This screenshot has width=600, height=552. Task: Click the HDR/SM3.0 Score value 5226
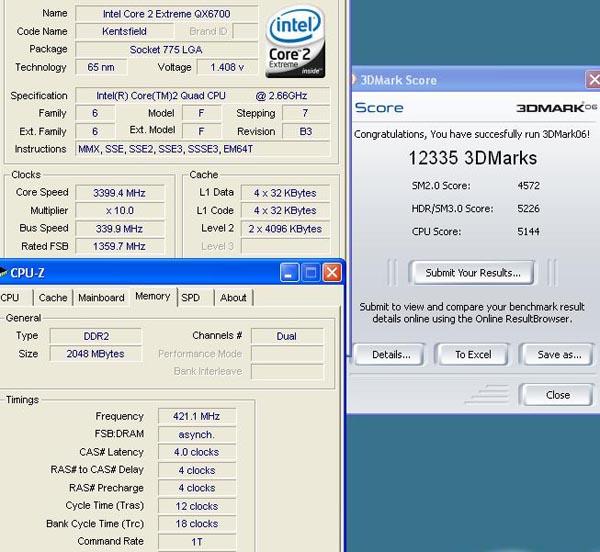tap(528, 208)
